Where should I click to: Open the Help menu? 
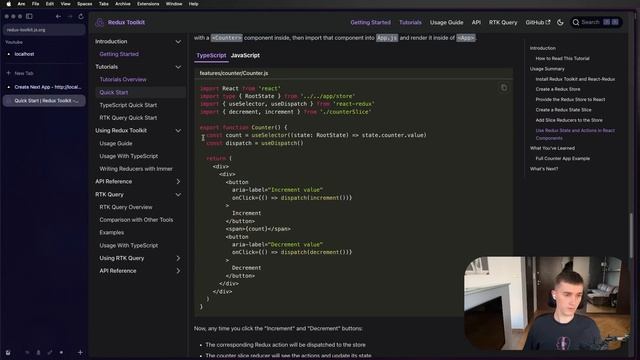(193, 4)
